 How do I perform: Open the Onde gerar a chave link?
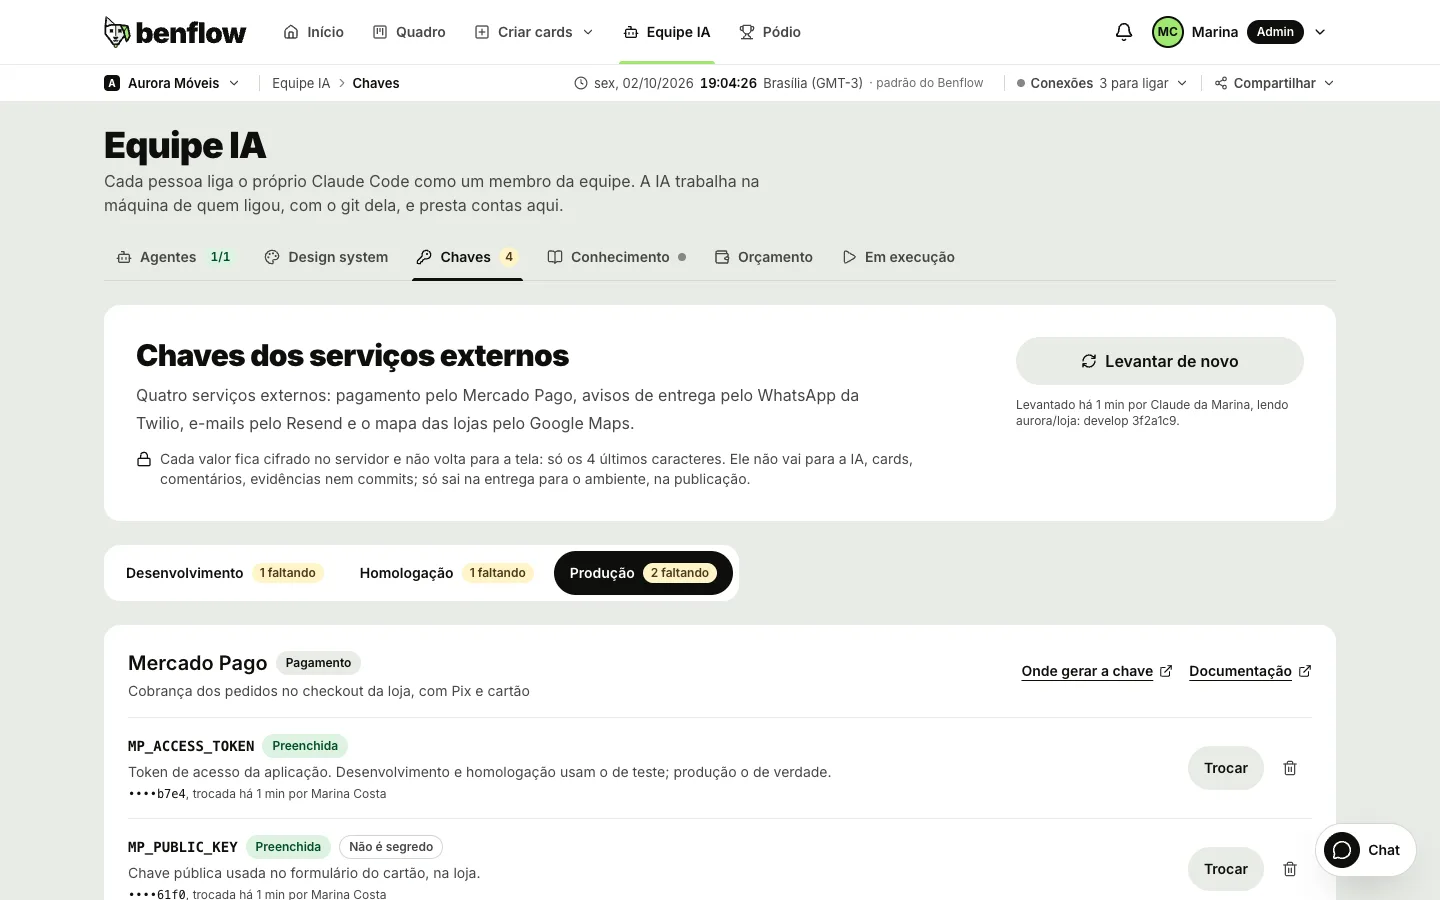[x=1097, y=671]
